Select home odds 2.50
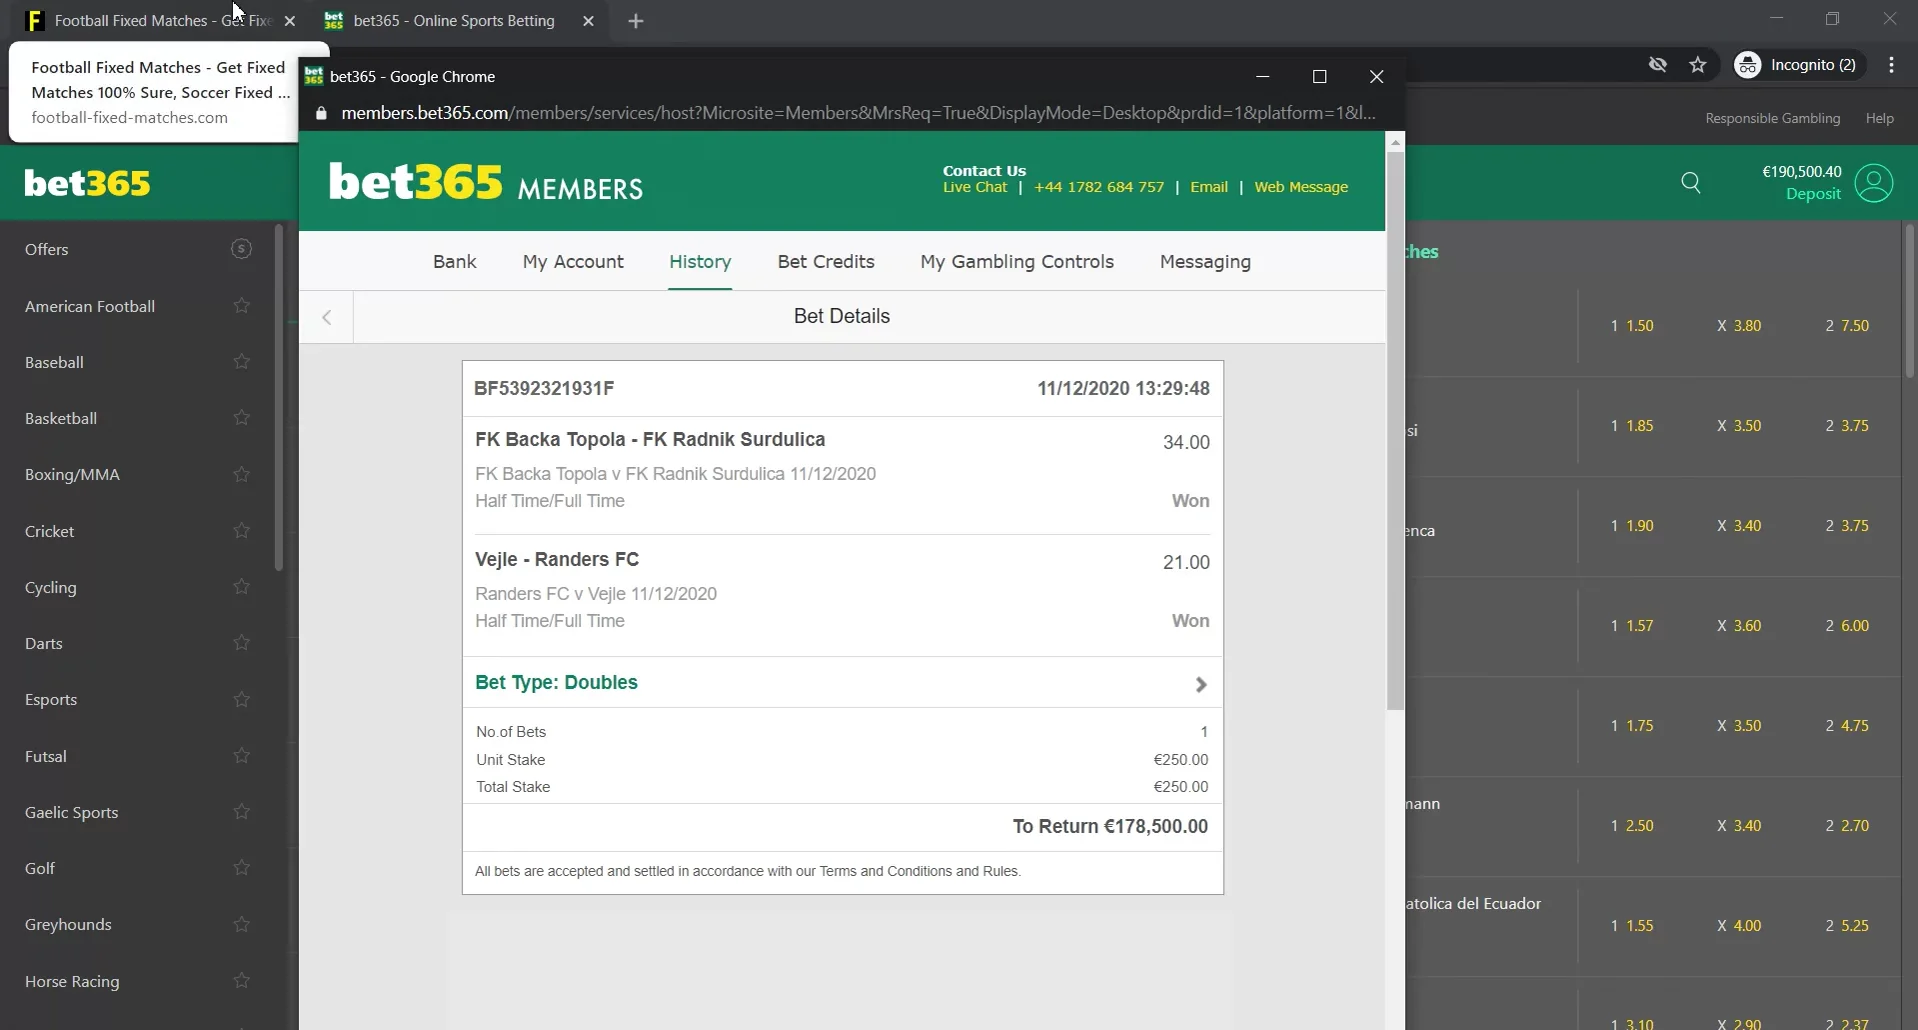 click(1632, 826)
